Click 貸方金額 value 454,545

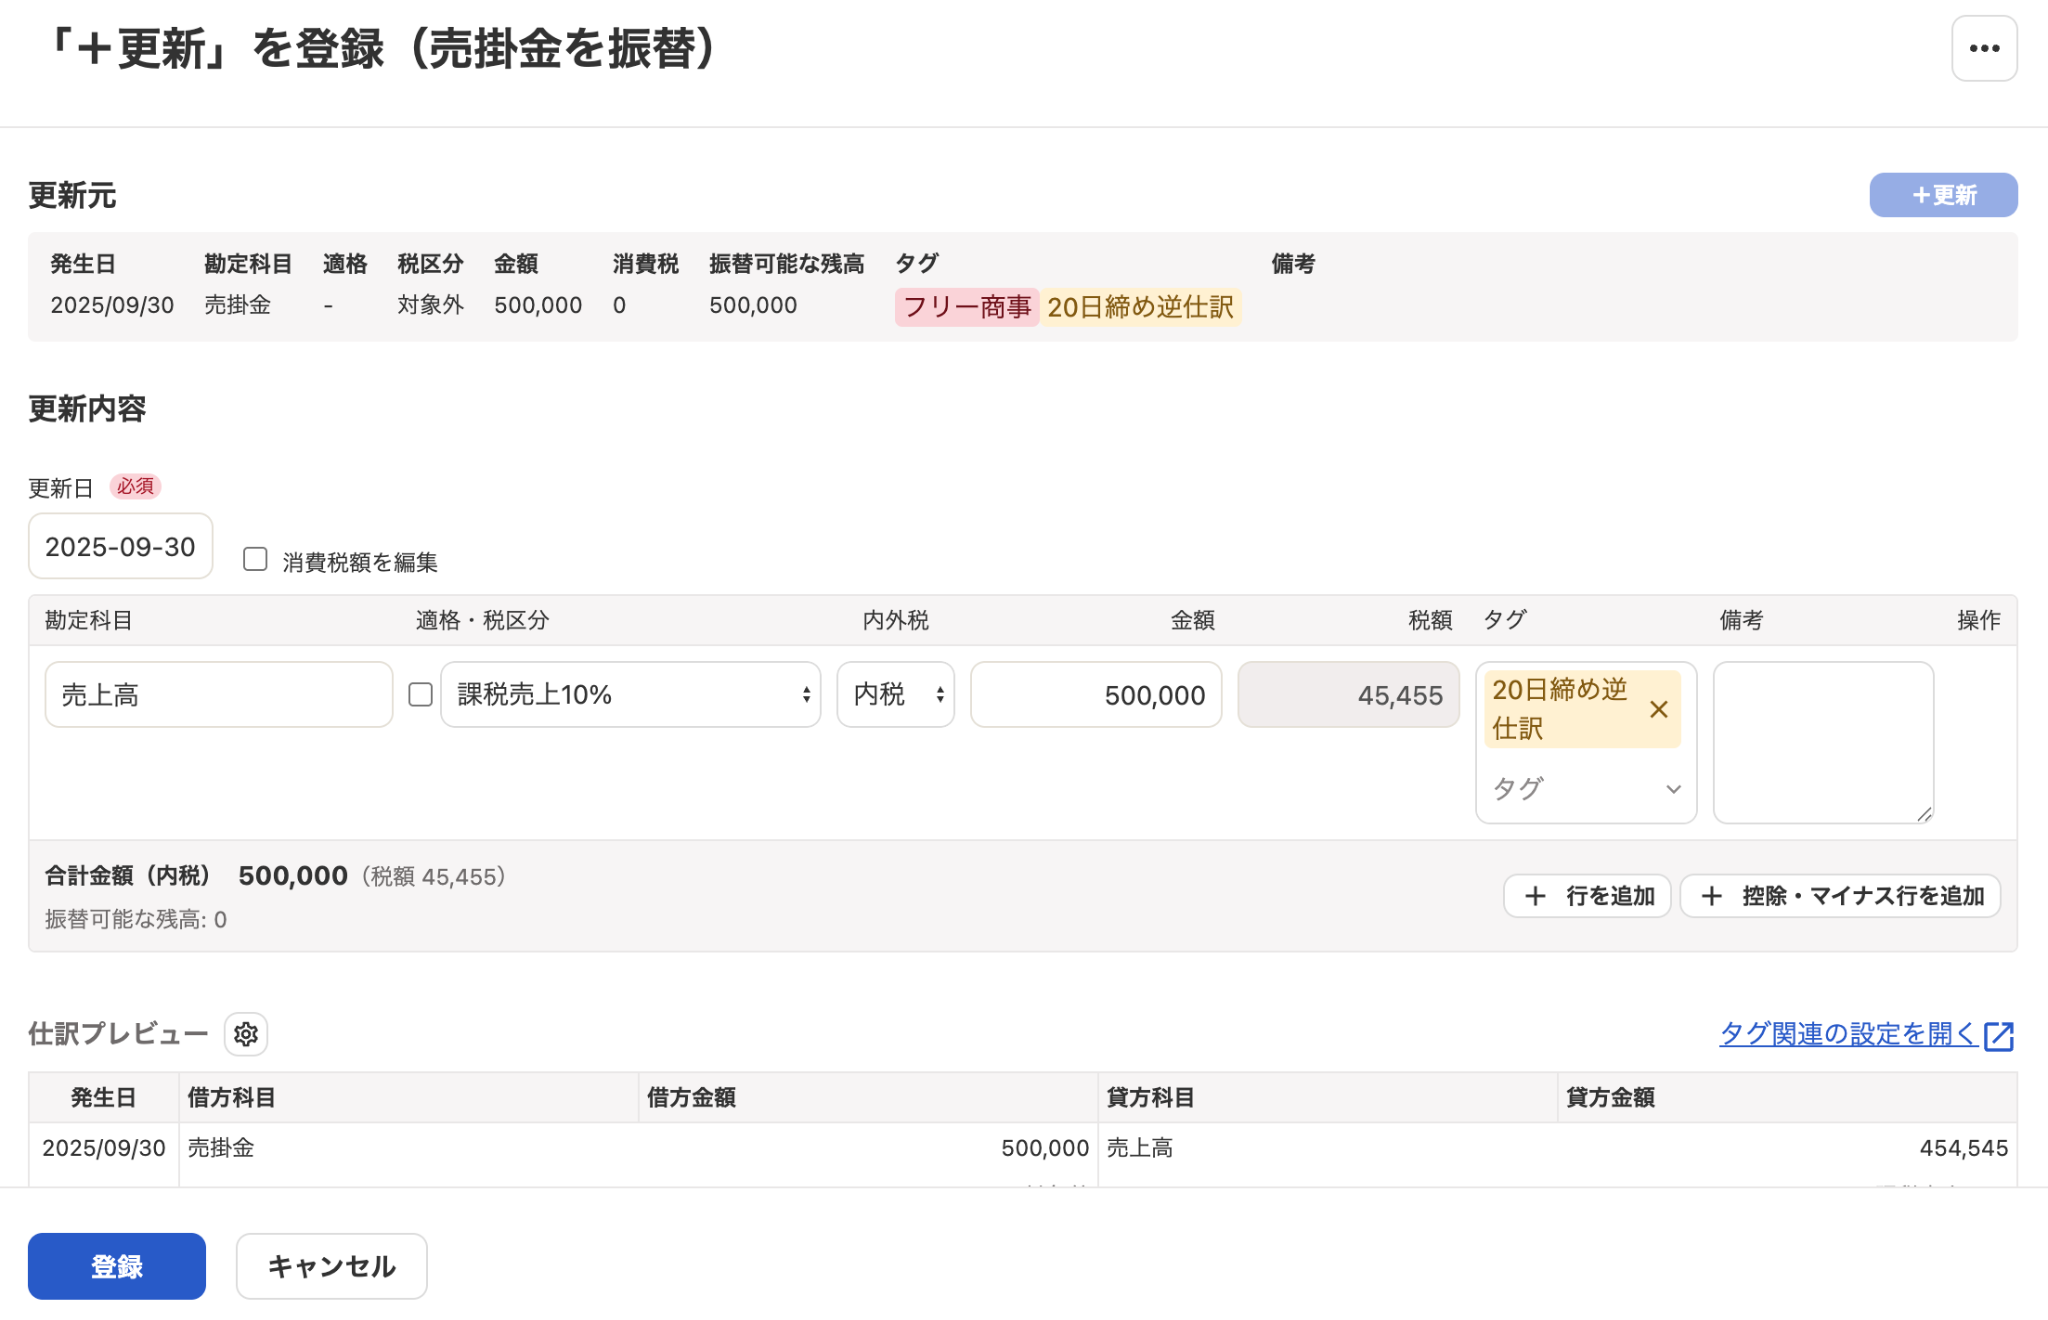pyautogui.click(x=1963, y=1148)
